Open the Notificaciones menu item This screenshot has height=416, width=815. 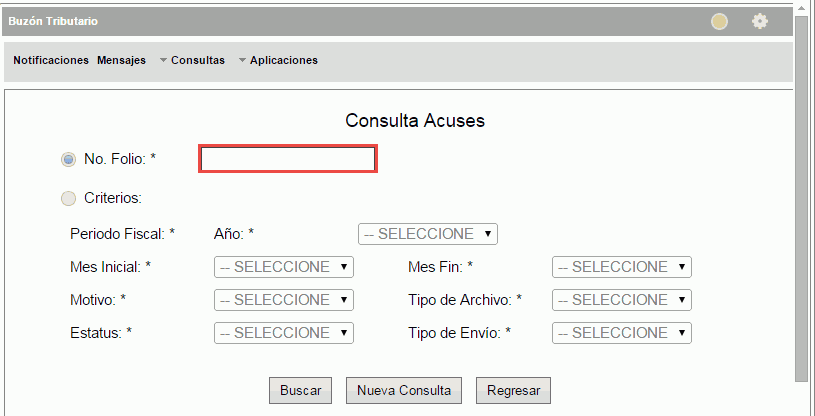51,60
